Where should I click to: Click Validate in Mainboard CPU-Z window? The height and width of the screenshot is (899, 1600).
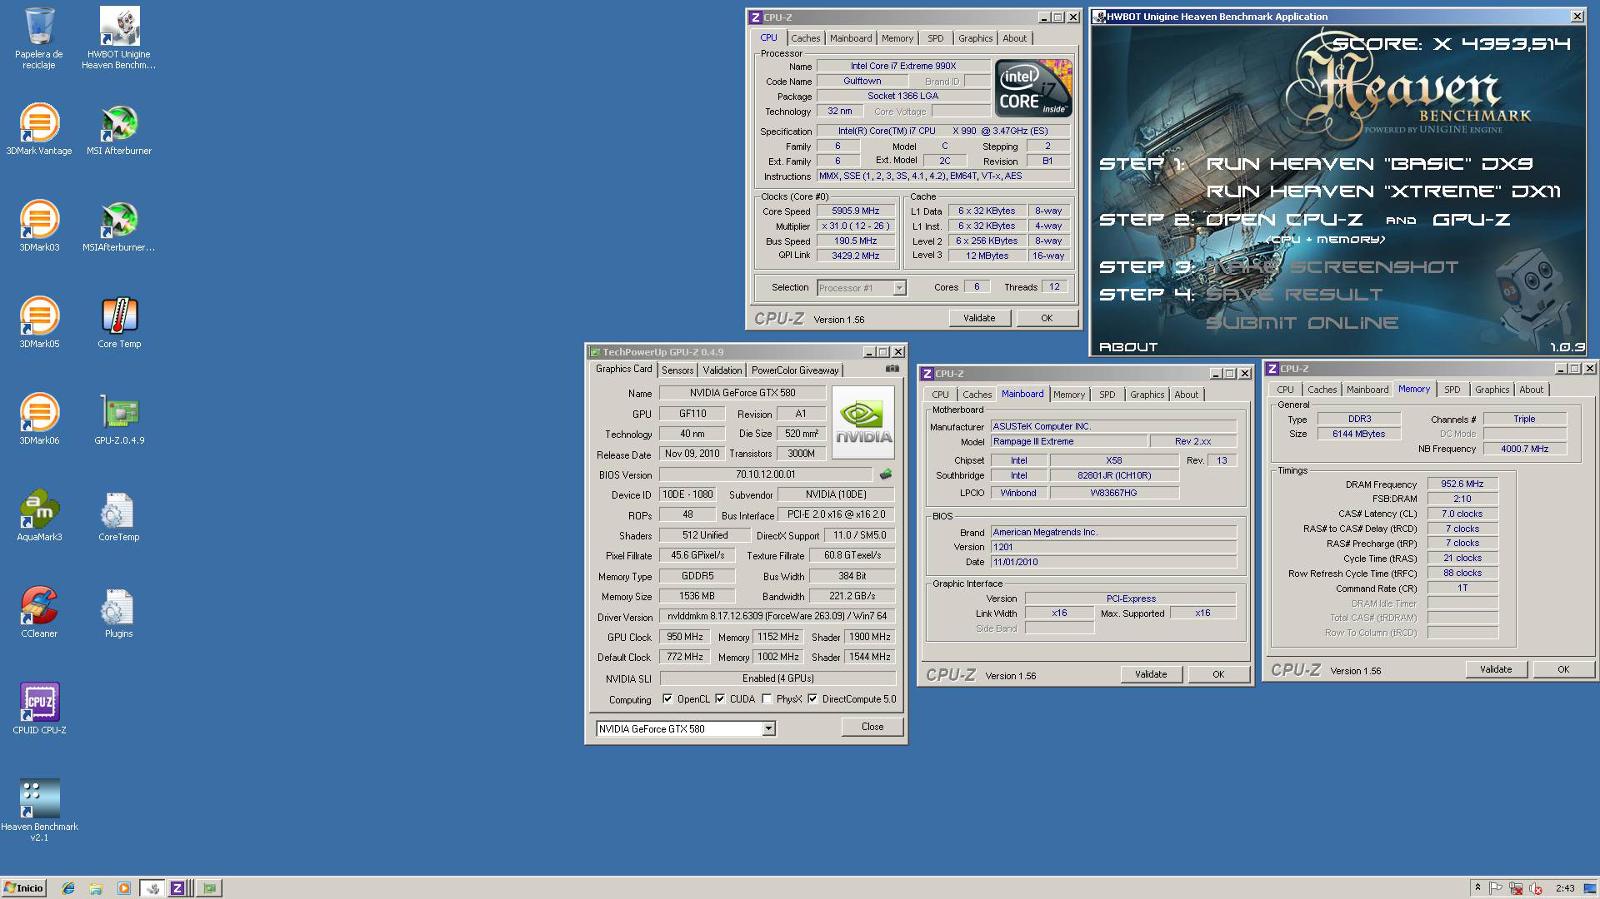click(1151, 674)
